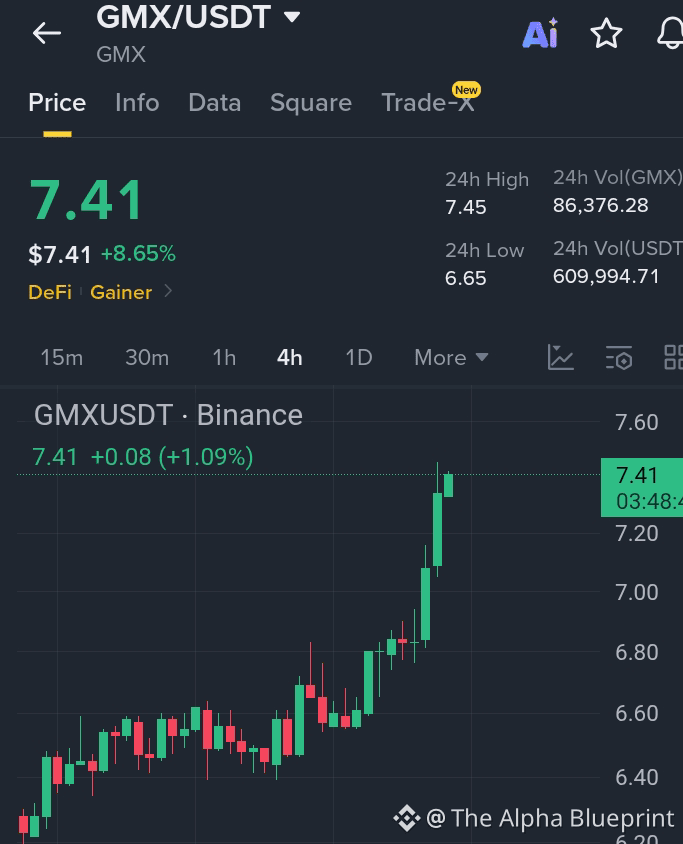Click the 24h volume 86,376.28
The image size is (683, 844).
click(x=601, y=205)
